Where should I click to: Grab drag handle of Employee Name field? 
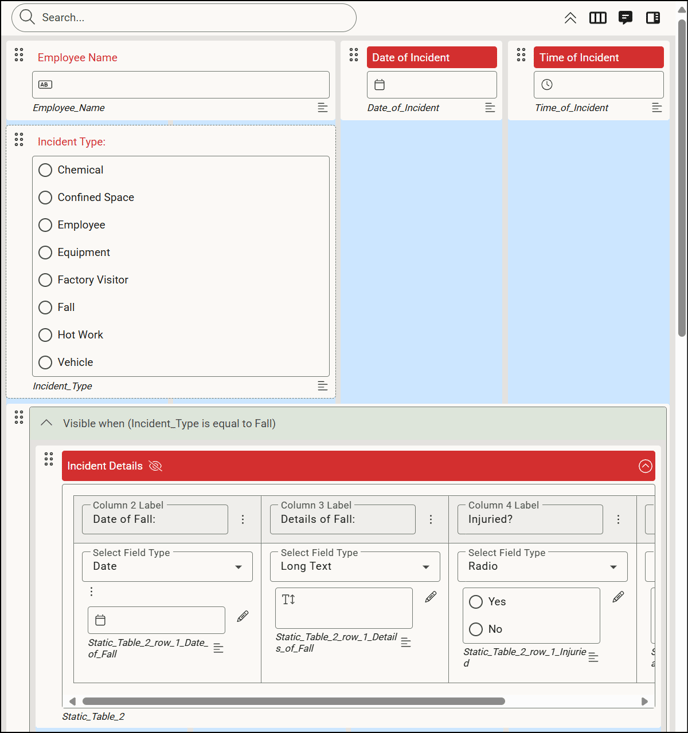19,55
